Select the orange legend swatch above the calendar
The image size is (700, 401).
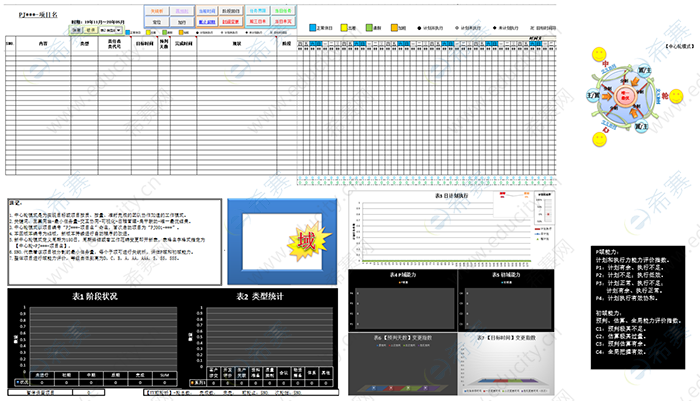pos(394,28)
